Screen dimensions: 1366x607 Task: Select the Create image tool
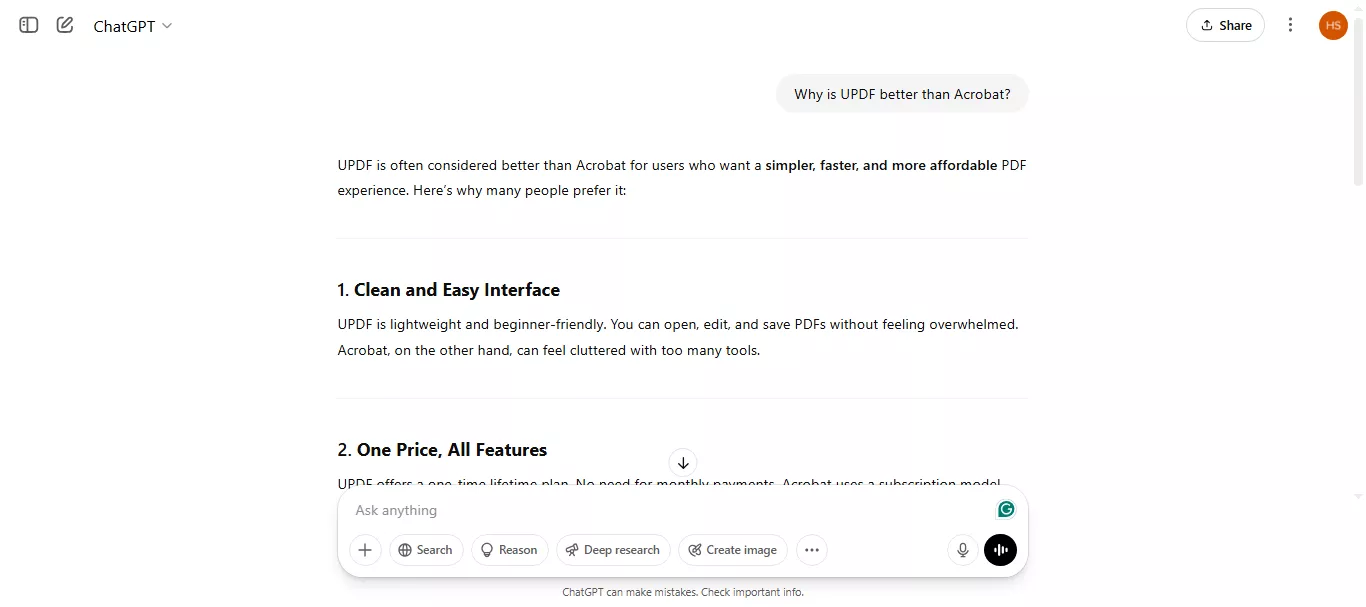click(733, 550)
